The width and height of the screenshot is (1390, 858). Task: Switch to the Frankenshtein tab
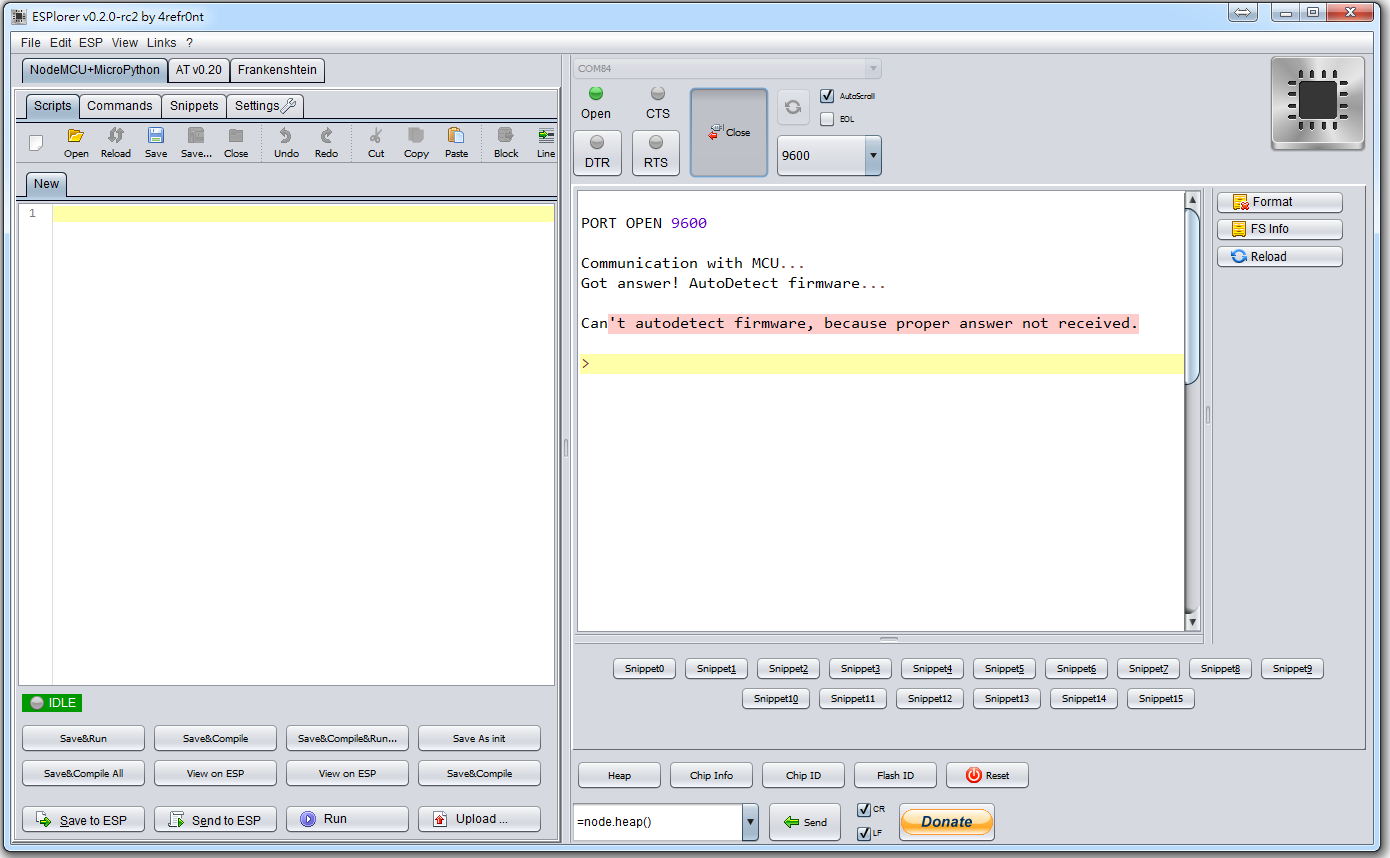coord(277,70)
